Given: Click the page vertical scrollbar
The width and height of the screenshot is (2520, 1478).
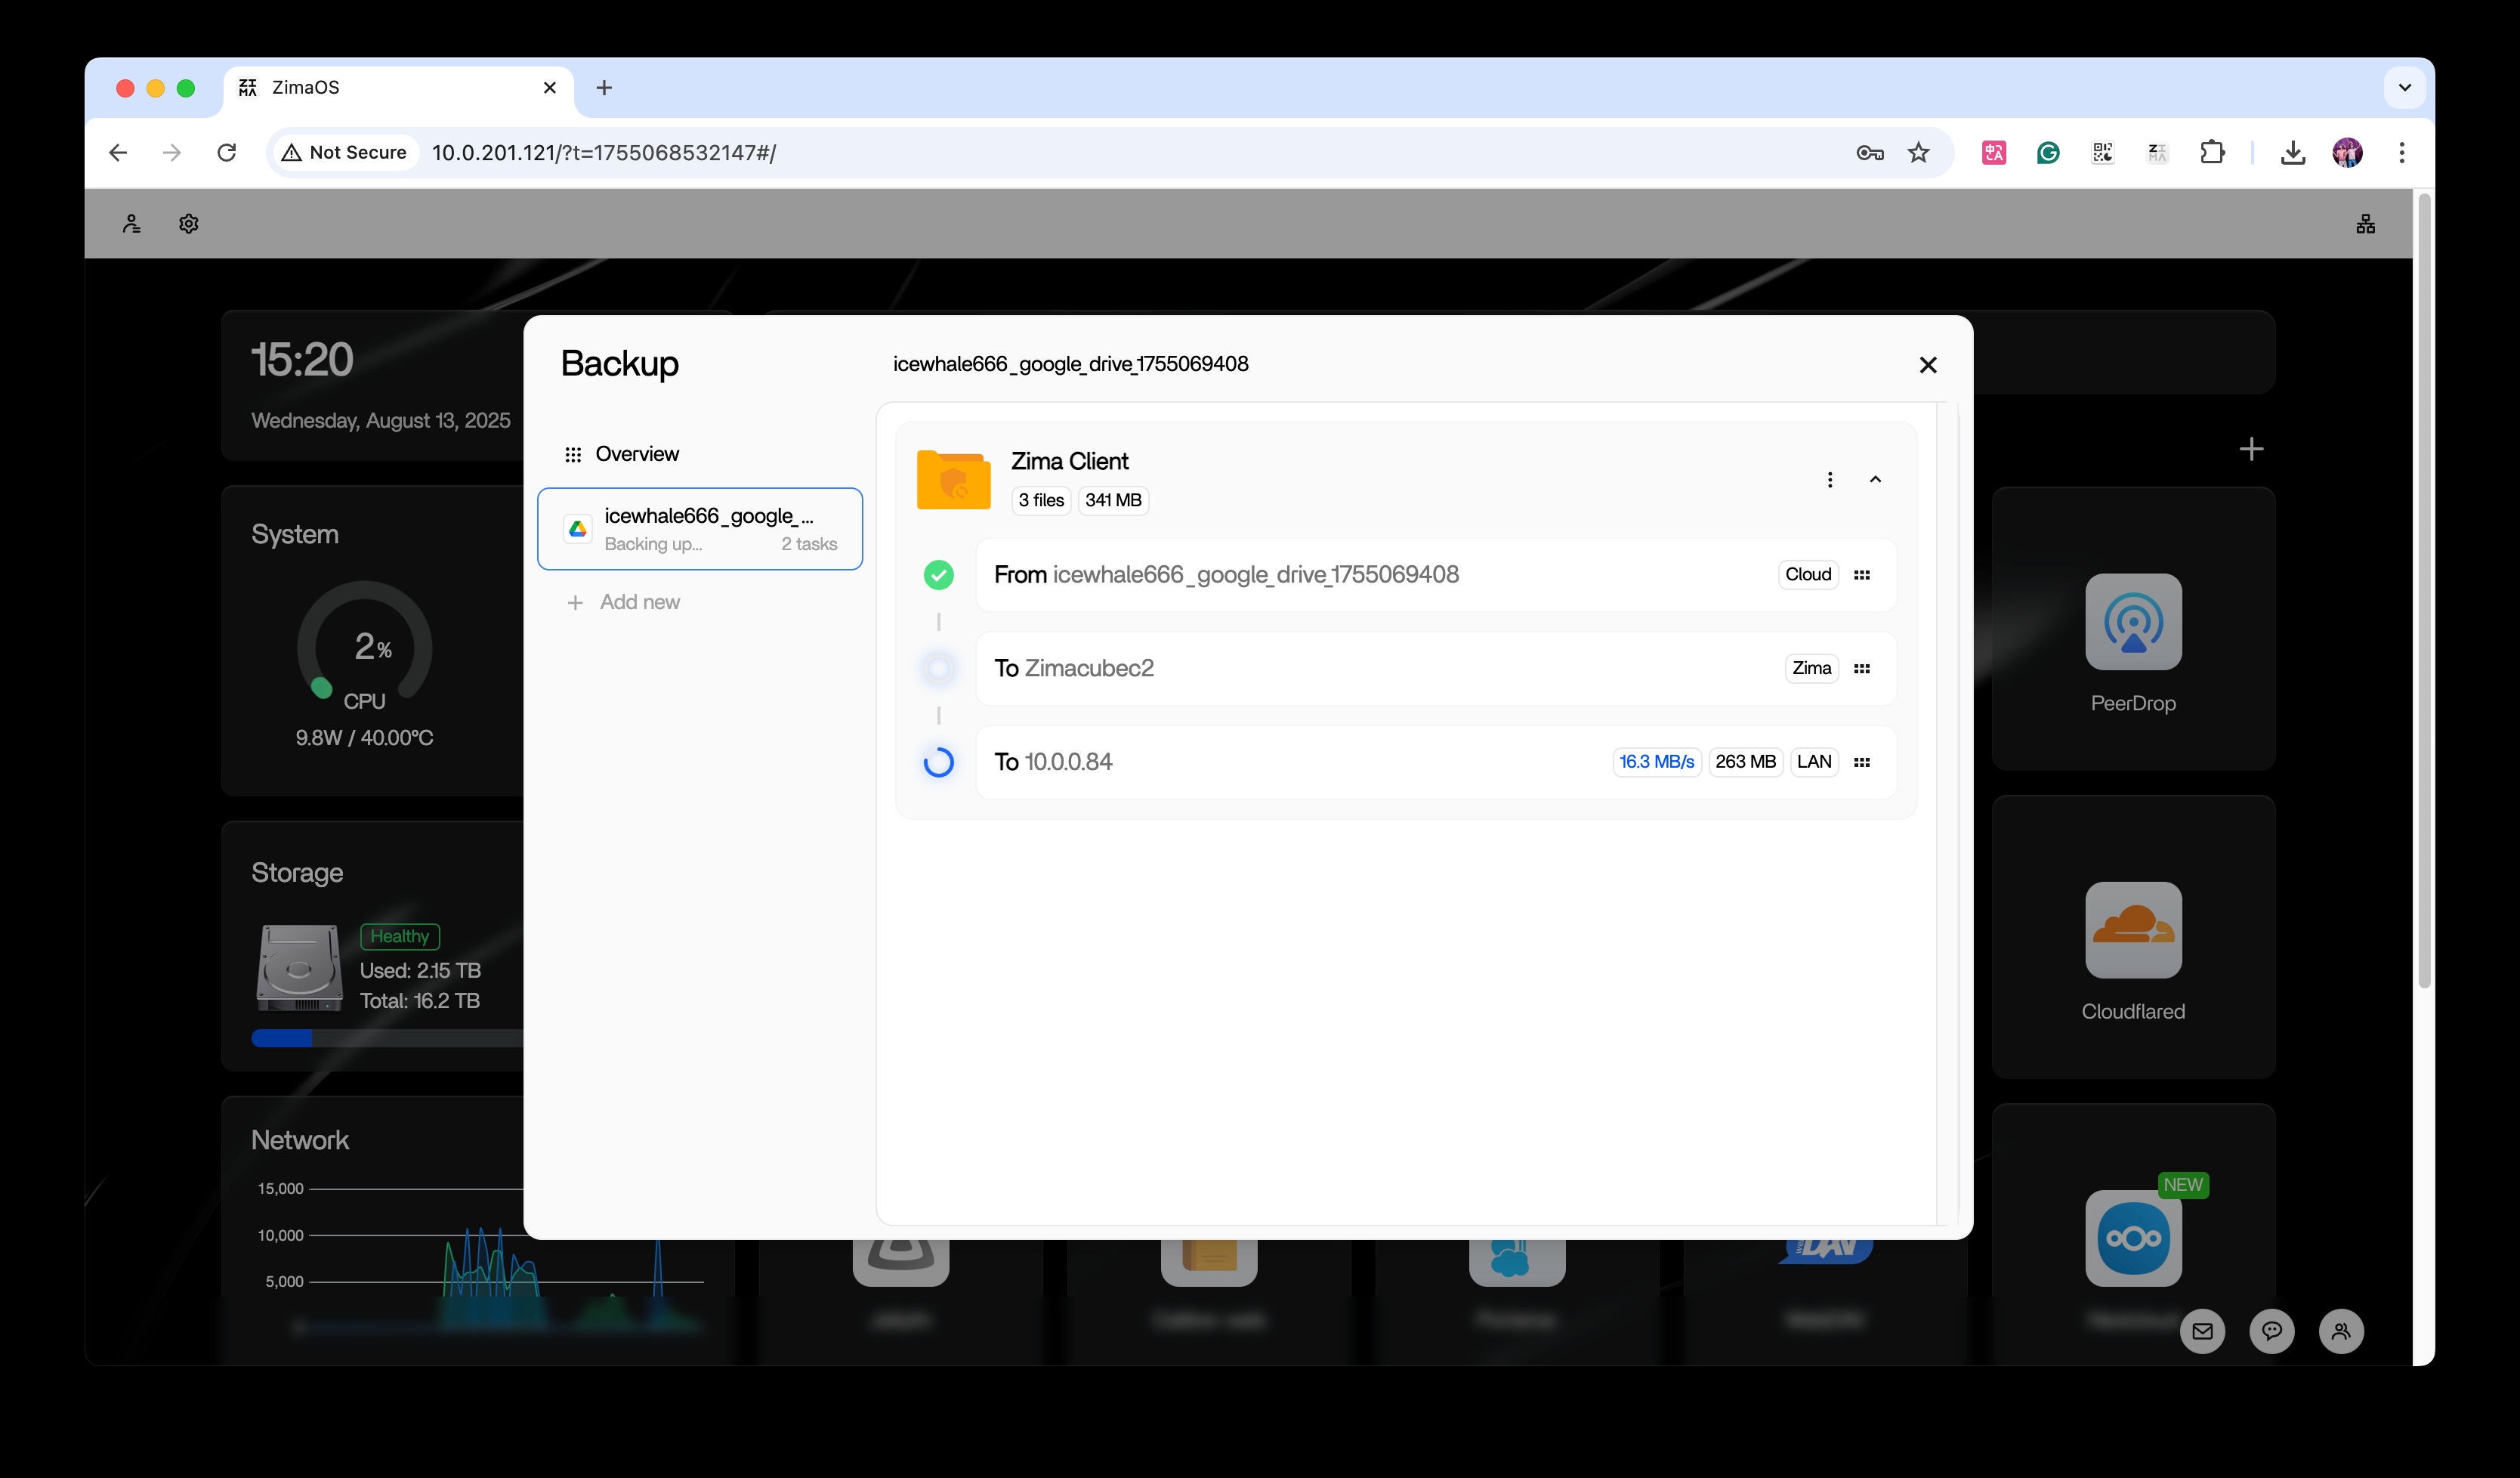Looking at the screenshot, I should 2424,590.
